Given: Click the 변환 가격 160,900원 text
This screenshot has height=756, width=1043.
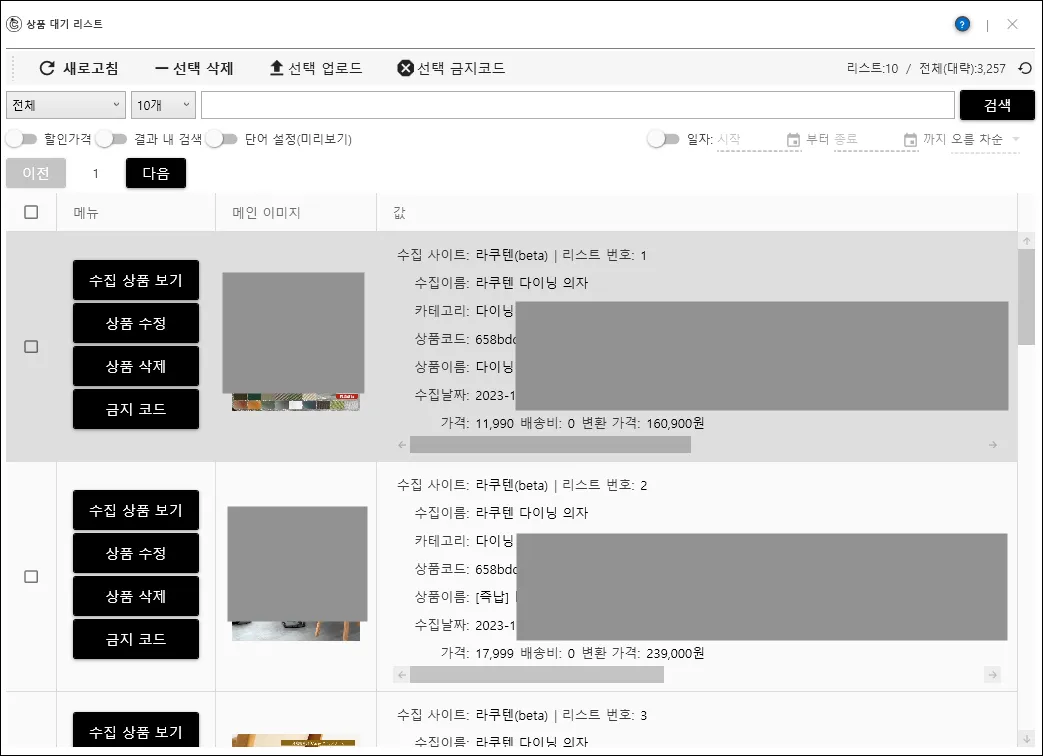Looking at the screenshot, I should point(643,423).
